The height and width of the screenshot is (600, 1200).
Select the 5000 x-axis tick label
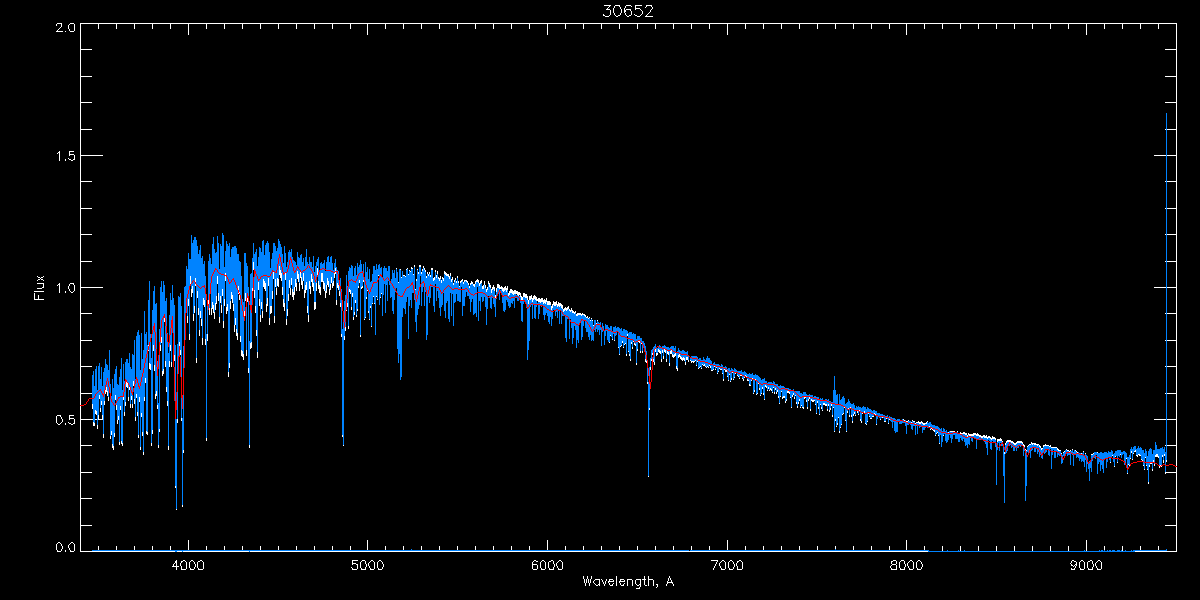click(x=367, y=564)
